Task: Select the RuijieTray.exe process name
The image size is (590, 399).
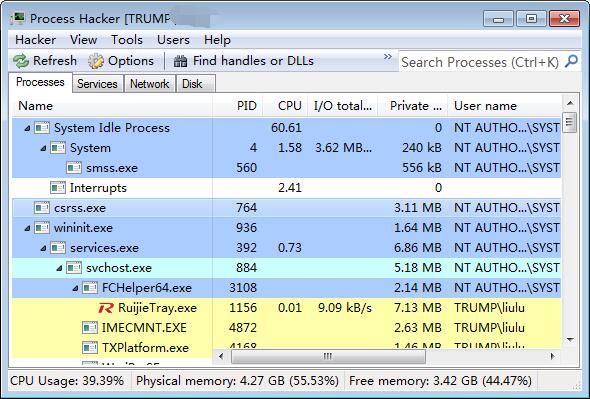Action: pos(157,308)
